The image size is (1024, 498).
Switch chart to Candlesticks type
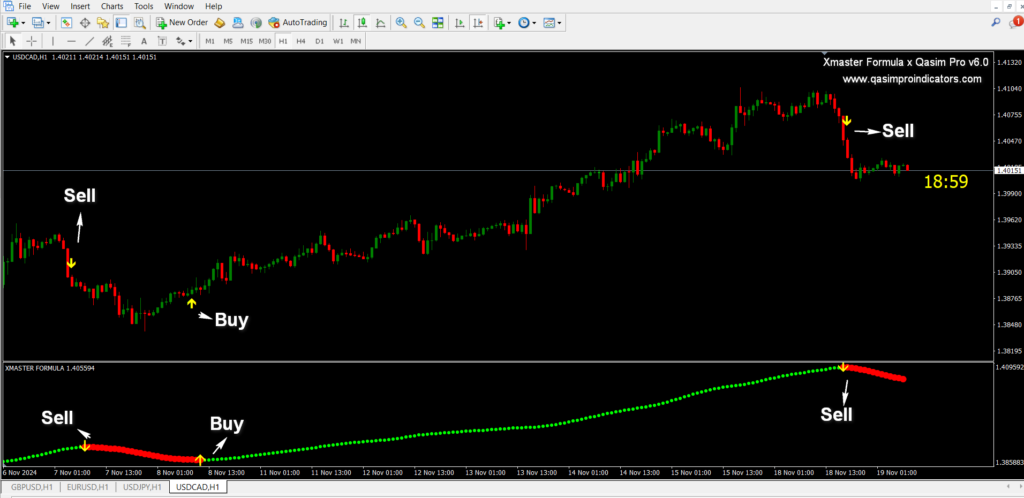click(x=362, y=23)
